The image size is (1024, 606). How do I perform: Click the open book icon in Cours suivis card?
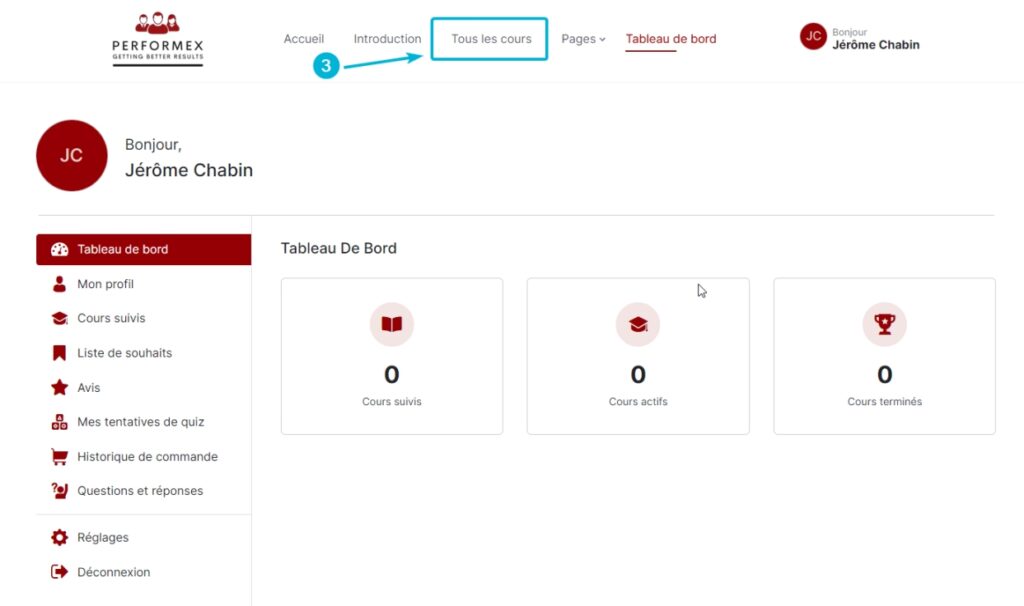[x=392, y=324]
